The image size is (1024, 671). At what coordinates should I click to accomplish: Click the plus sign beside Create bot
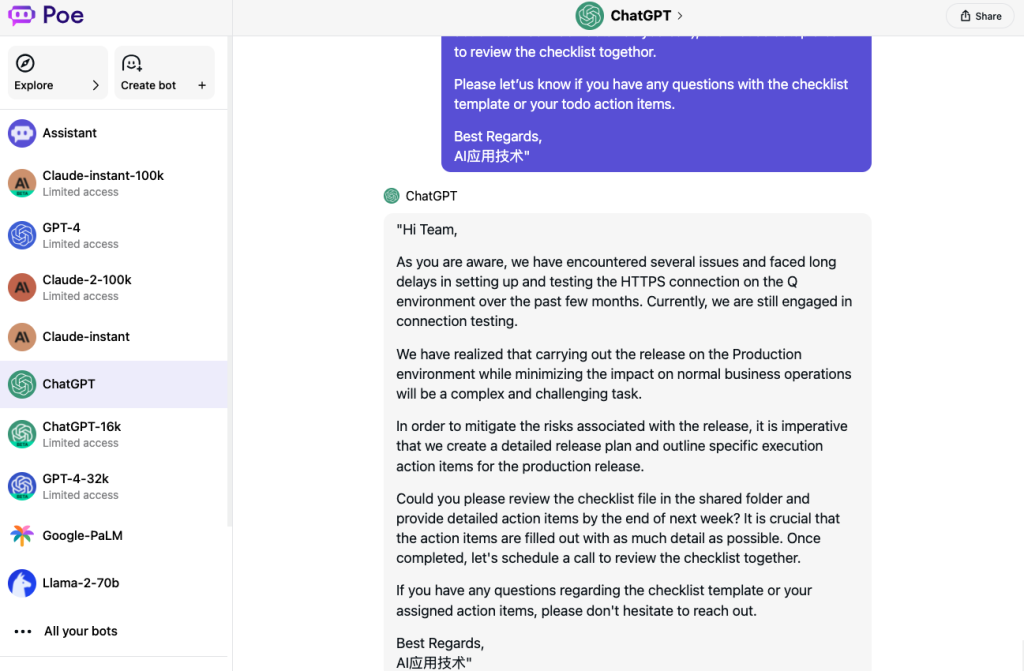tap(202, 86)
